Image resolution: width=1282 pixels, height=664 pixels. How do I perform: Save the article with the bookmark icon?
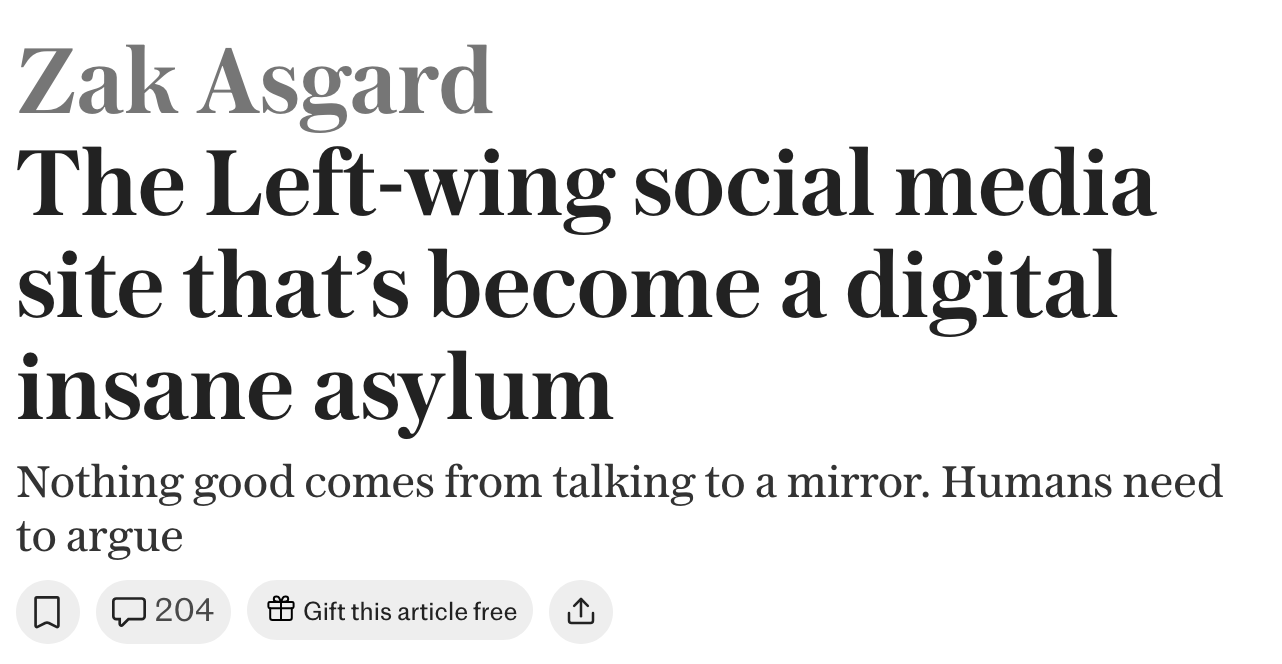47,611
